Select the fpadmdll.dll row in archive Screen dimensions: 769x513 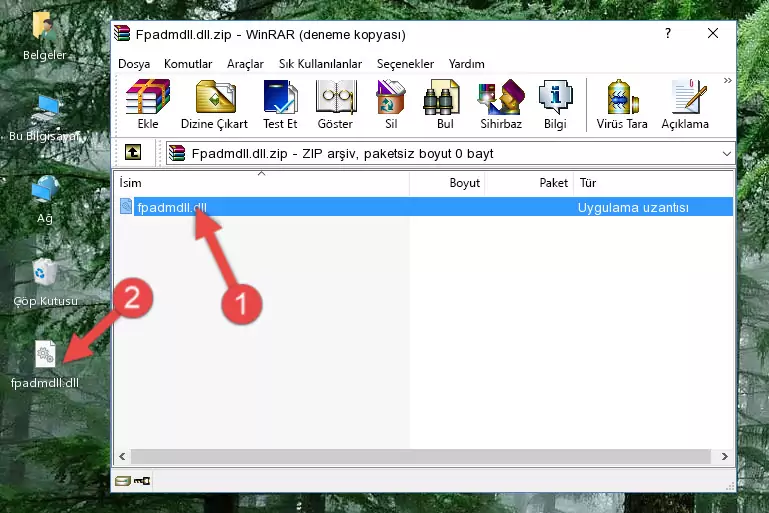(x=425, y=206)
